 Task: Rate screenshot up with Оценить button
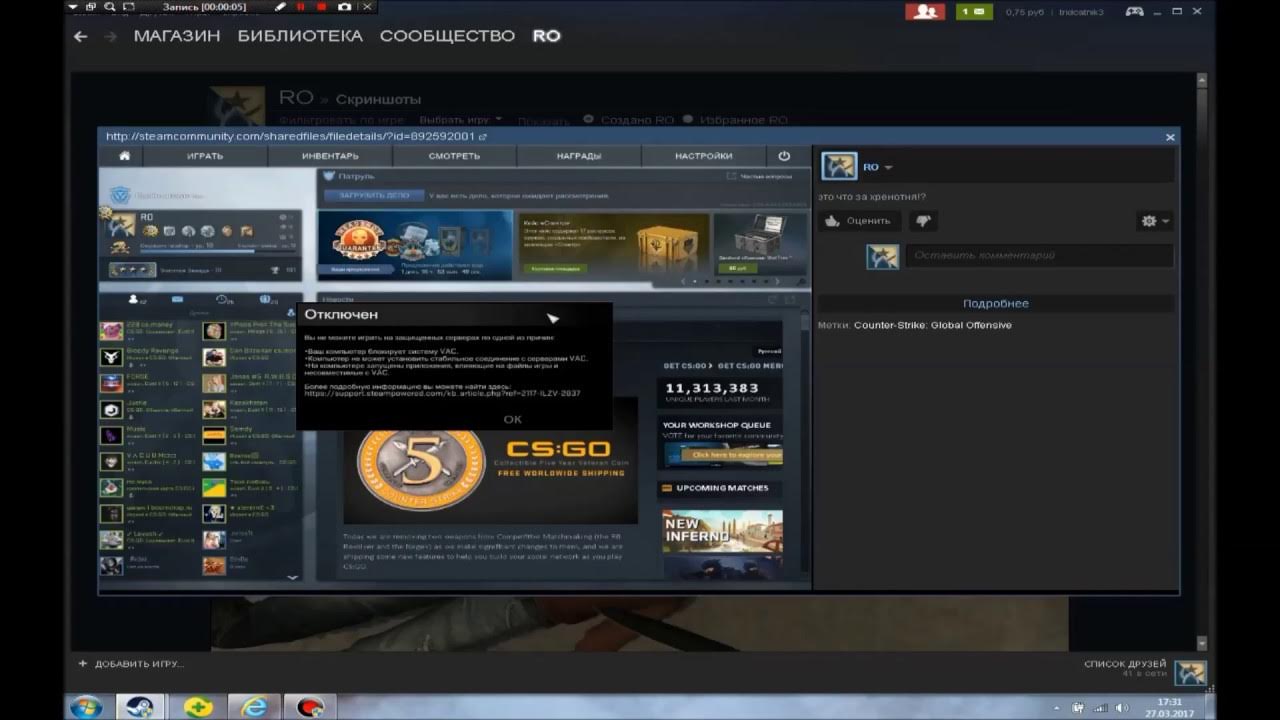pos(858,221)
